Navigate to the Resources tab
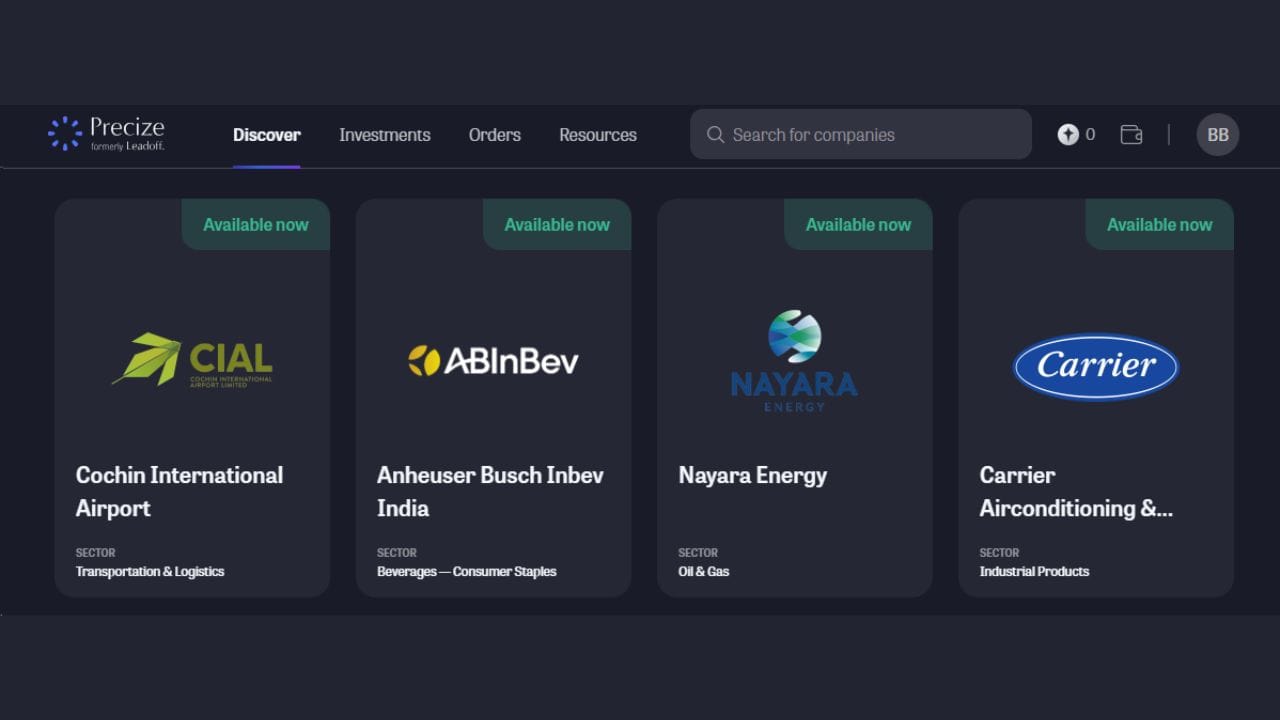Screen dimensions: 1280x720 click(x=597, y=135)
